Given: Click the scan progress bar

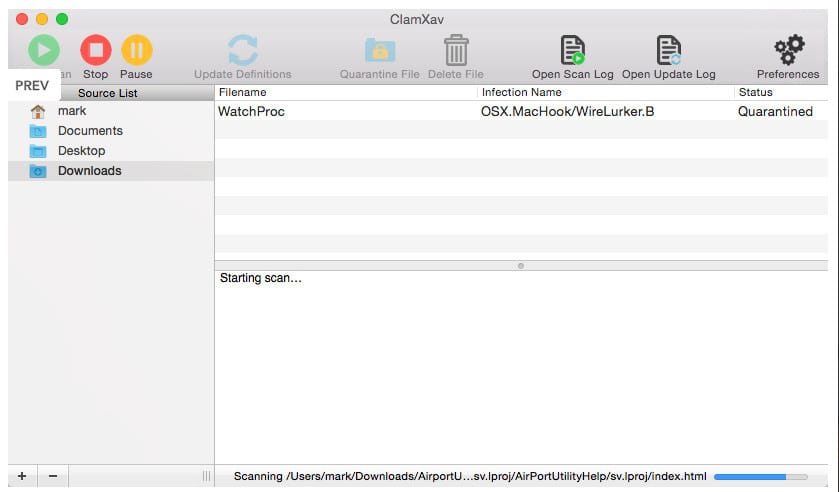Looking at the screenshot, I should 760,477.
